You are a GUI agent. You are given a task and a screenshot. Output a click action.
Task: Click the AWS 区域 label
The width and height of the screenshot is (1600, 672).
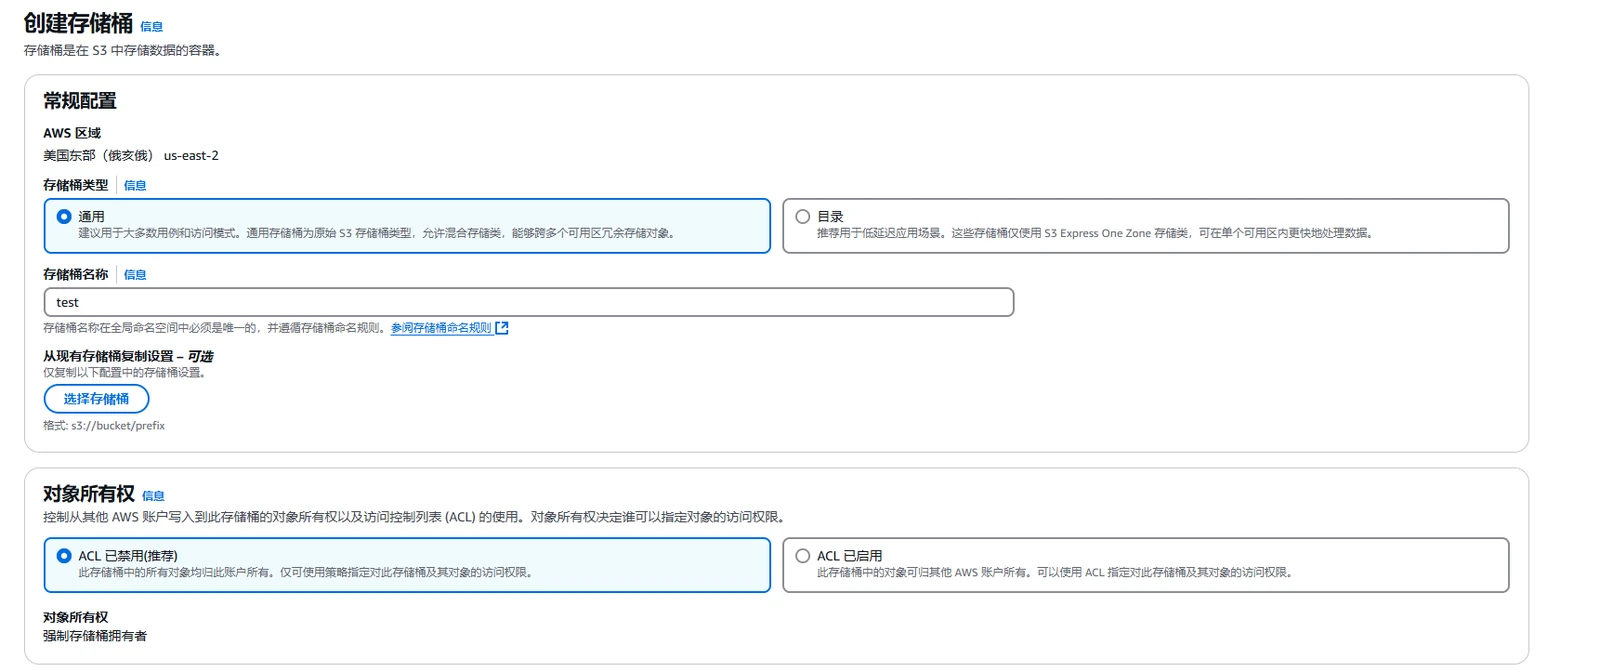click(x=72, y=133)
